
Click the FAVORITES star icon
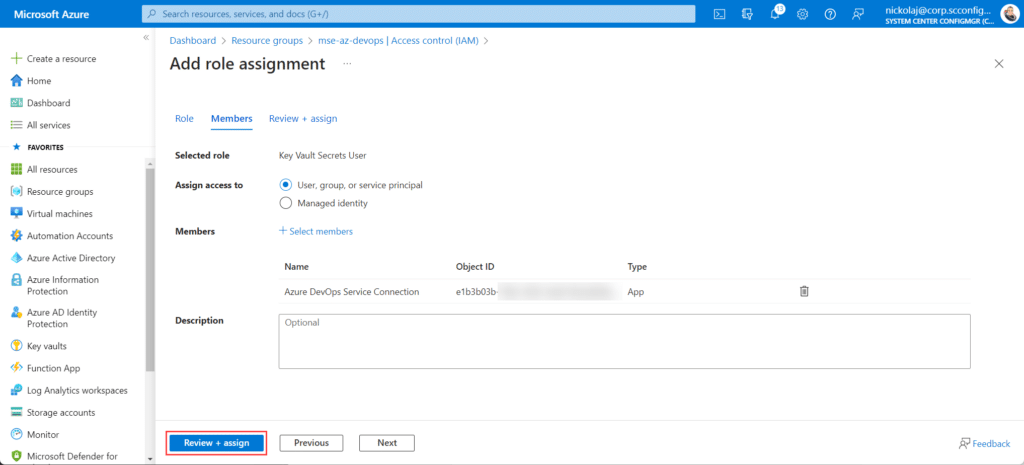16,148
